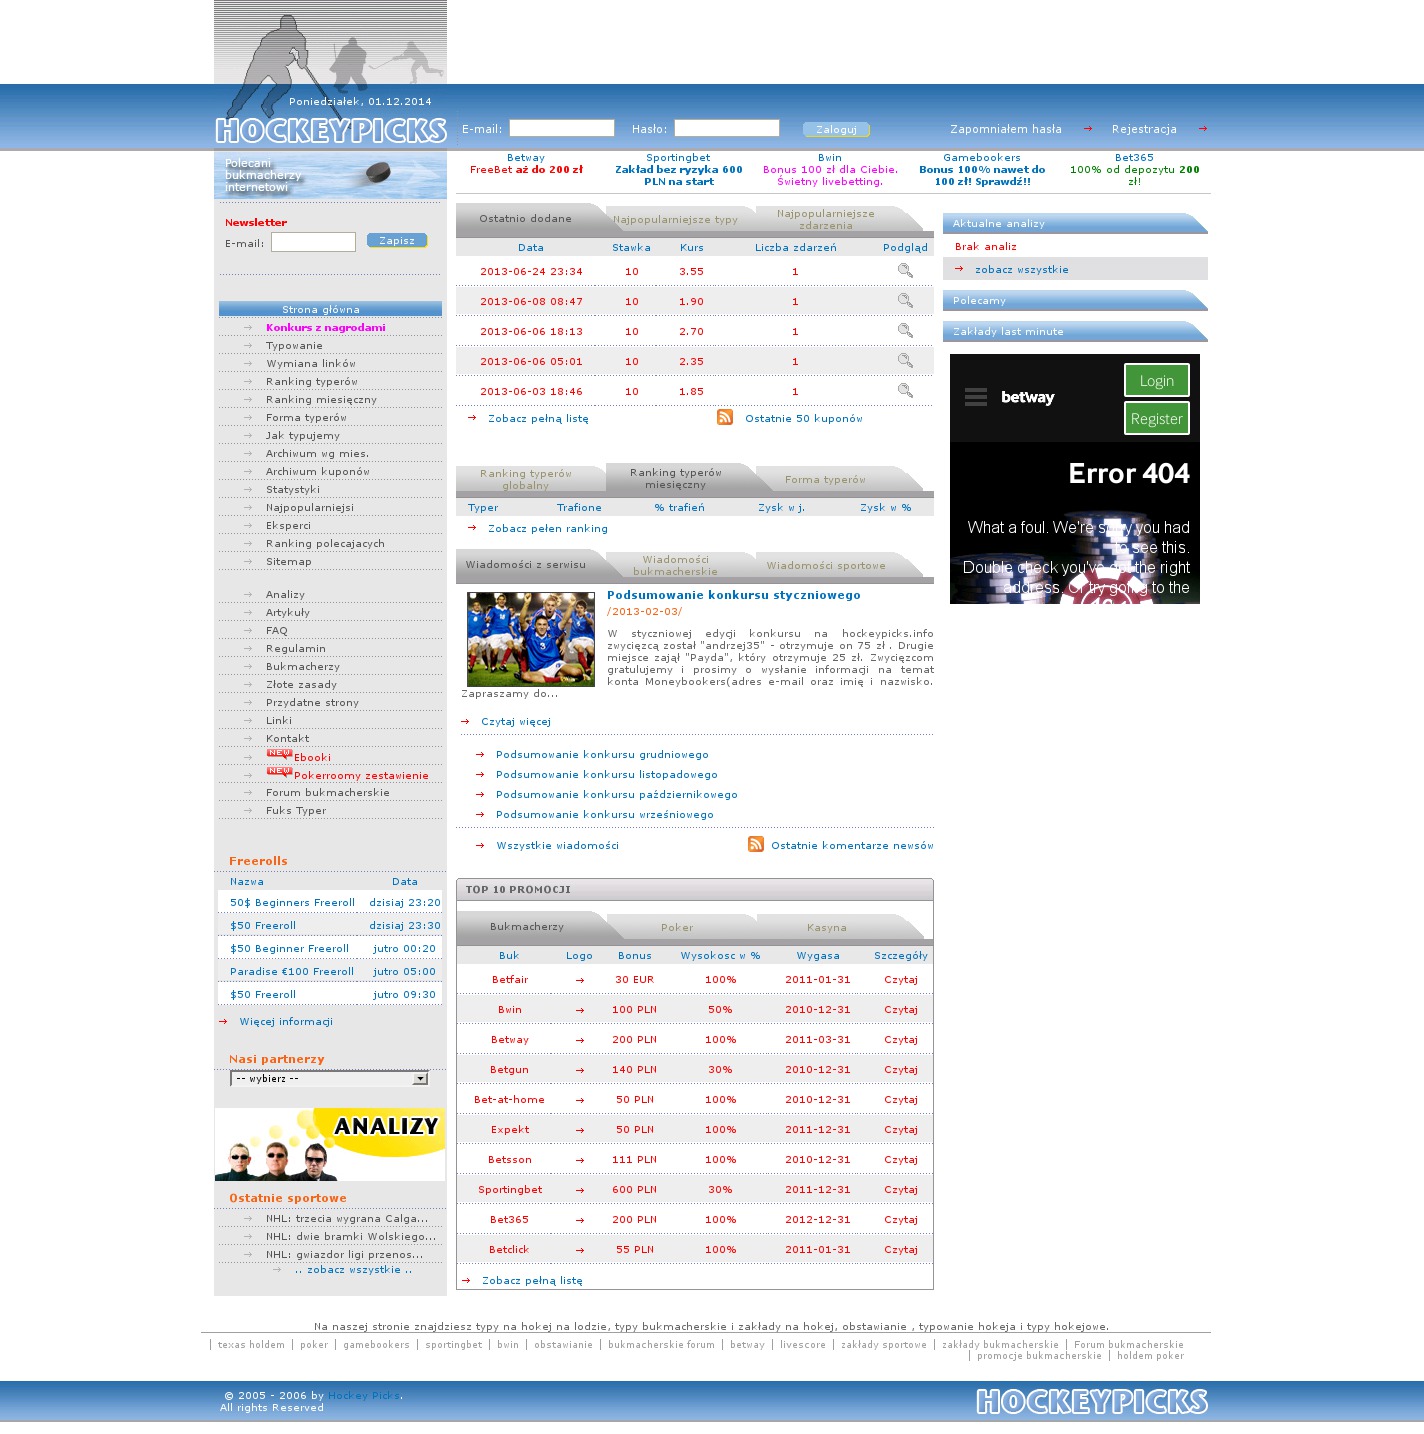Open the ANALIZY banner image

point(330,1144)
